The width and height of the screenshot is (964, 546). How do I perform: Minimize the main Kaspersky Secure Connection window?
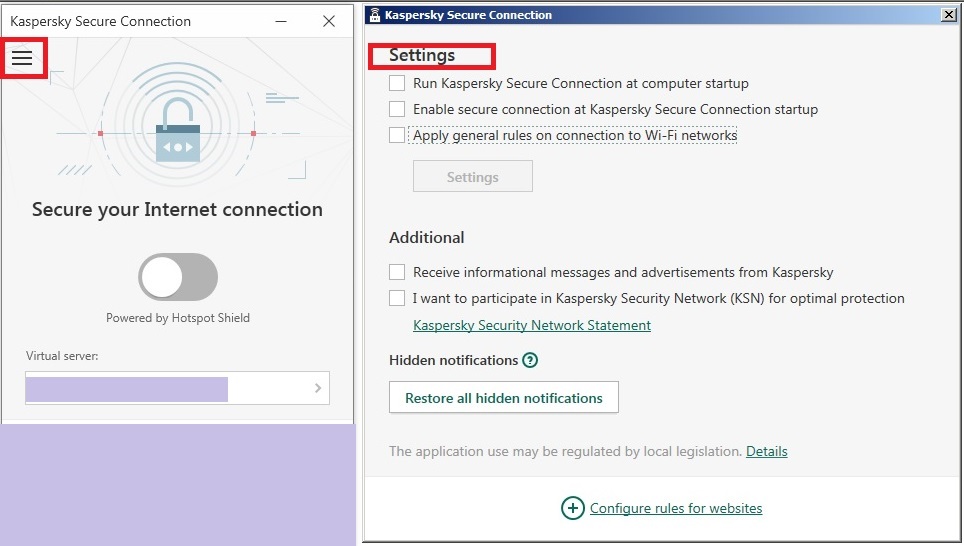(x=281, y=22)
